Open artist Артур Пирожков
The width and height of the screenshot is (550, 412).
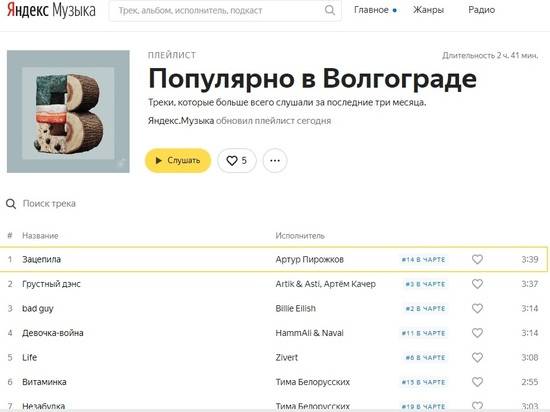point(309,259)
